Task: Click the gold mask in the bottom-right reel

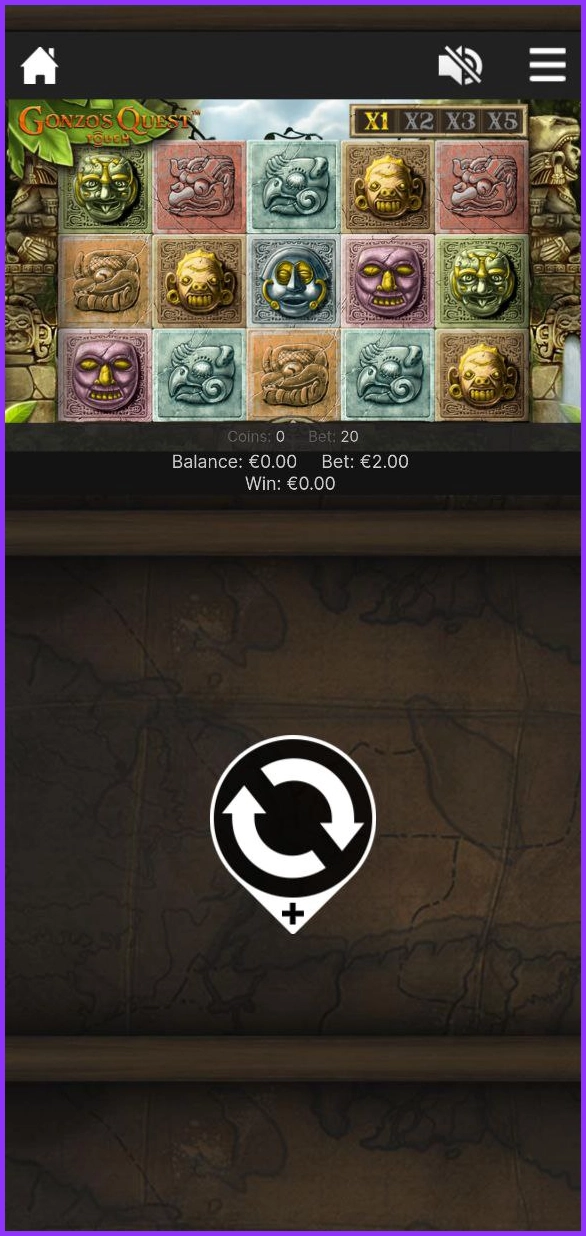Action: 482,376
